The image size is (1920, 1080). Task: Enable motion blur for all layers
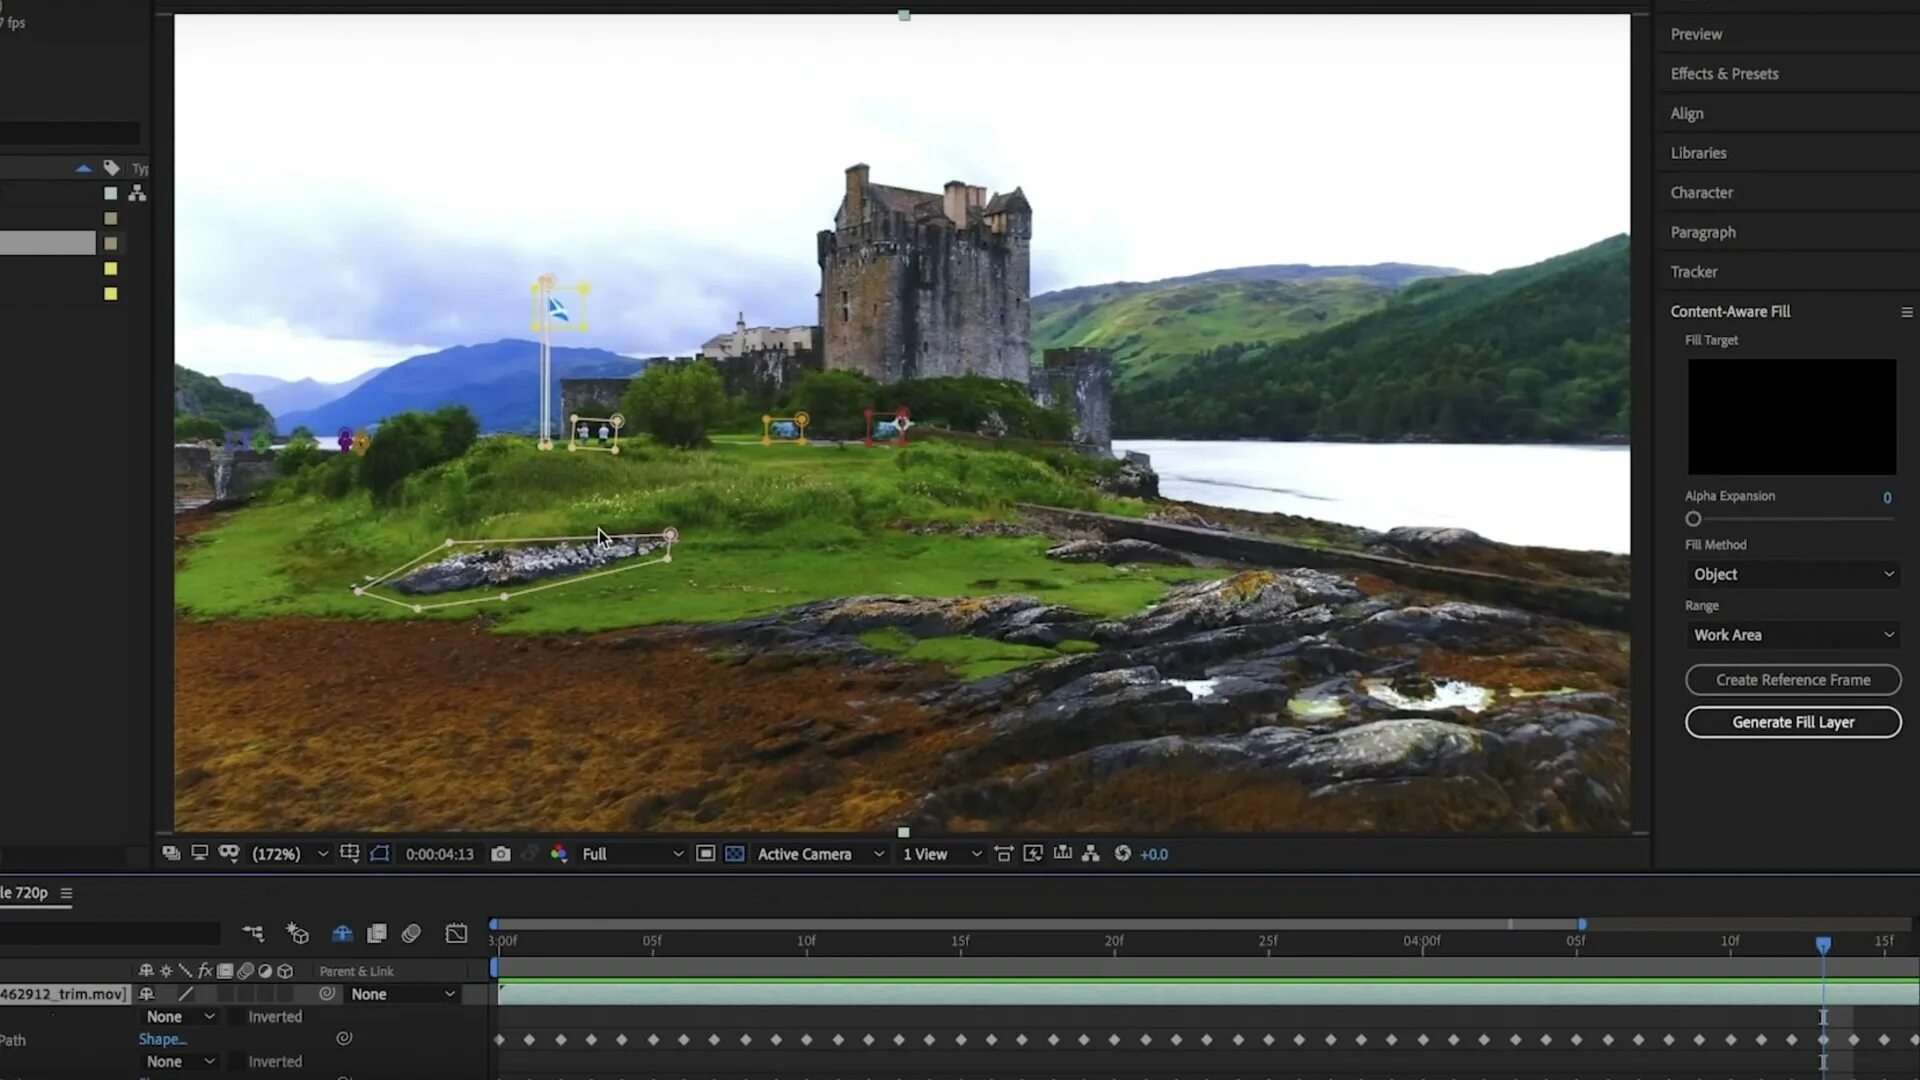tap(411, 934)
